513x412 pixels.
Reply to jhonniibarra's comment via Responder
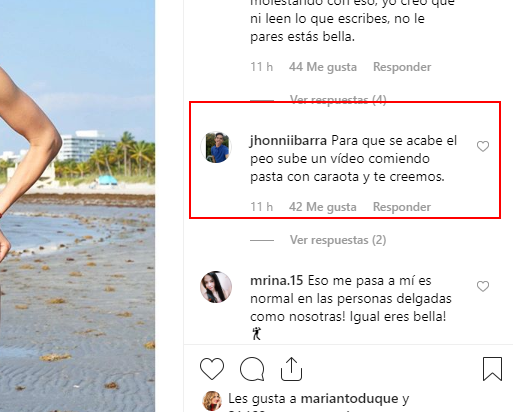point(402,207)
